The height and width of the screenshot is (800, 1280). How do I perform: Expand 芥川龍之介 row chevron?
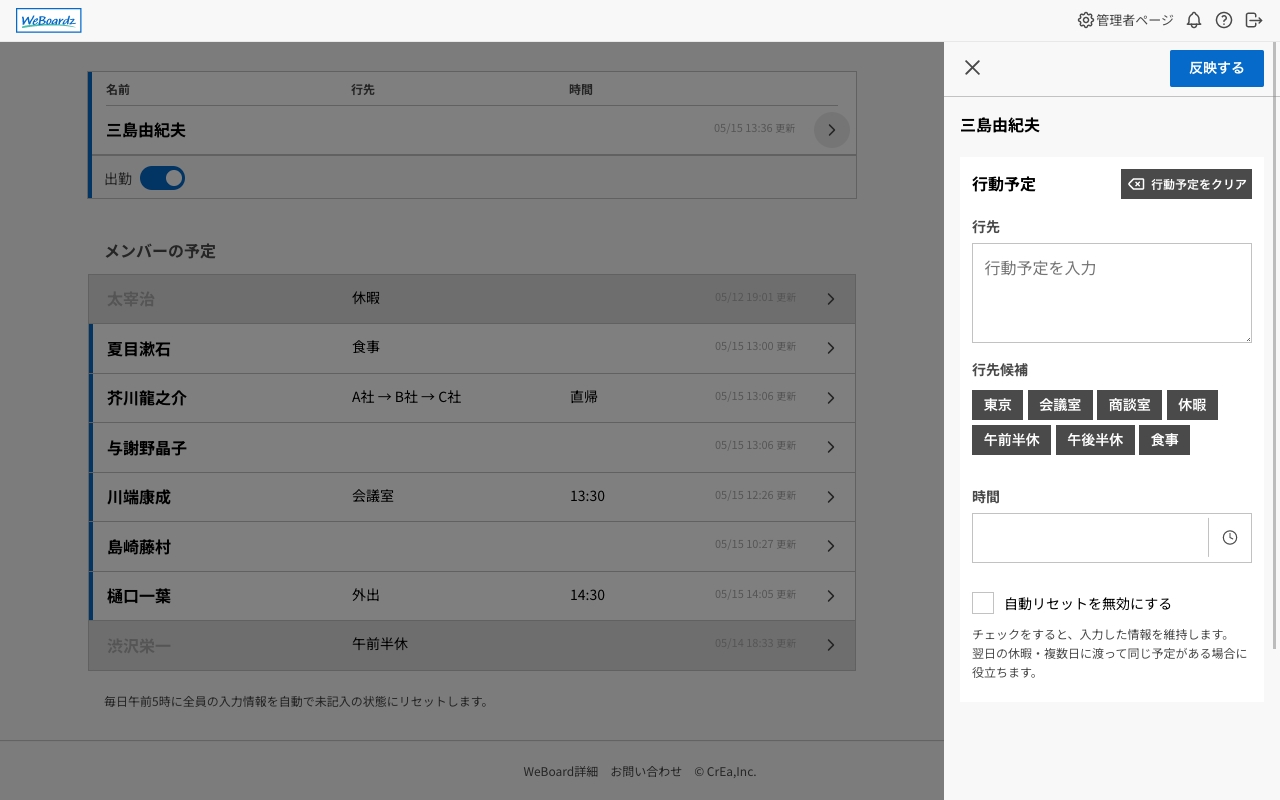point(830,398)
